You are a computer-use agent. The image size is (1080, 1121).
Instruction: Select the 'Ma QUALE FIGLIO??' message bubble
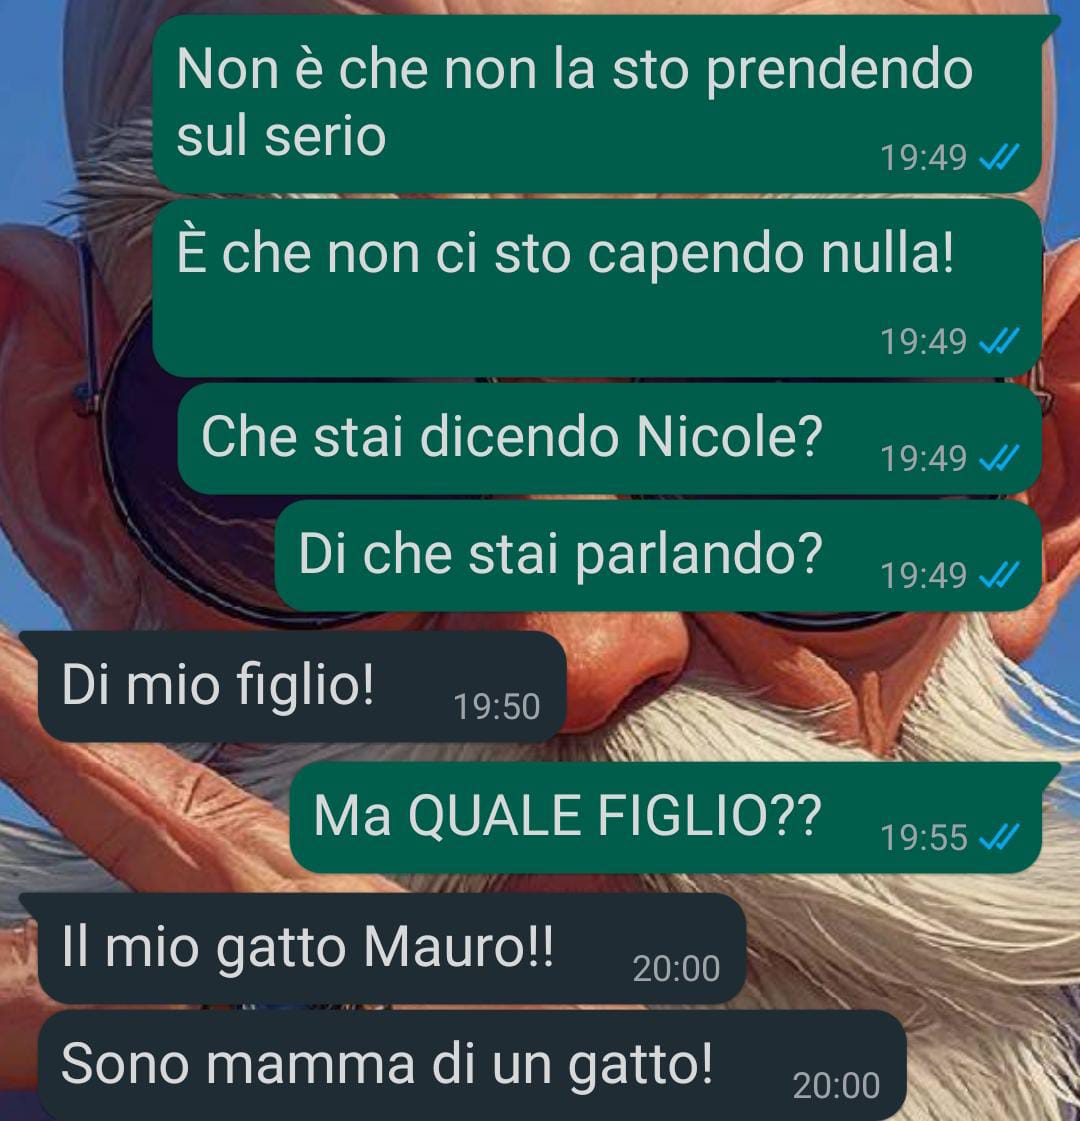tap(665, 817)
